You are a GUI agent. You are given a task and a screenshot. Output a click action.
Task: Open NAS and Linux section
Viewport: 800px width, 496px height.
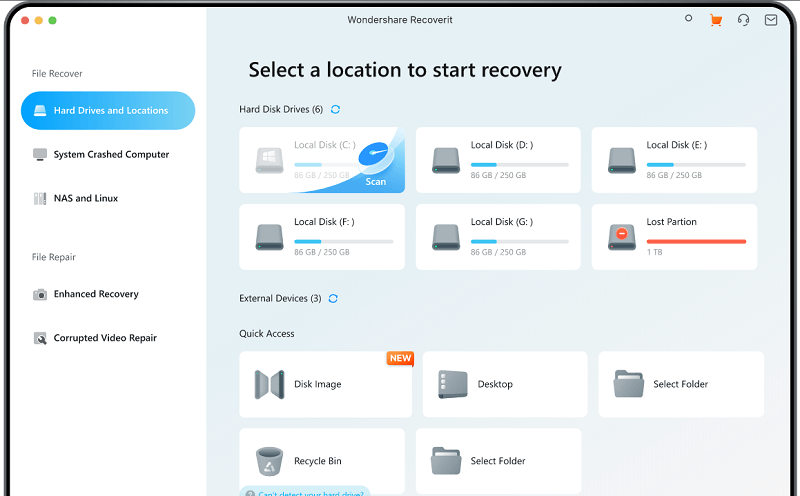pos(76,198)
